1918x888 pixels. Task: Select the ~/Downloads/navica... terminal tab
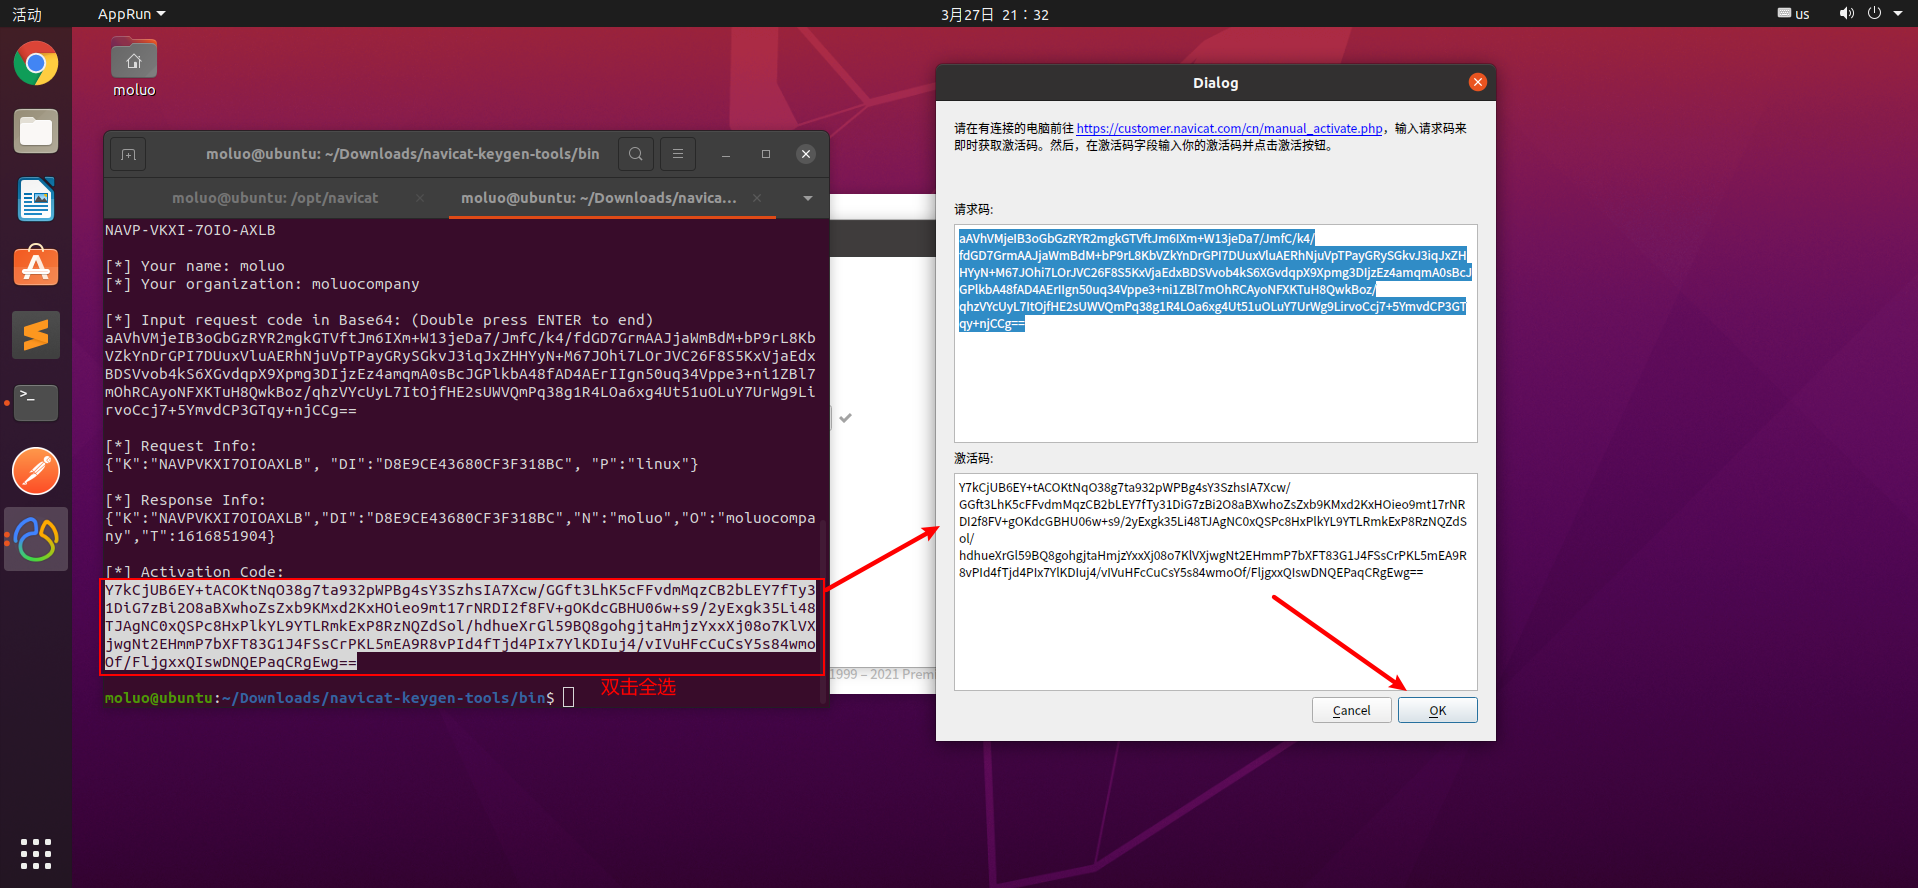599,198
